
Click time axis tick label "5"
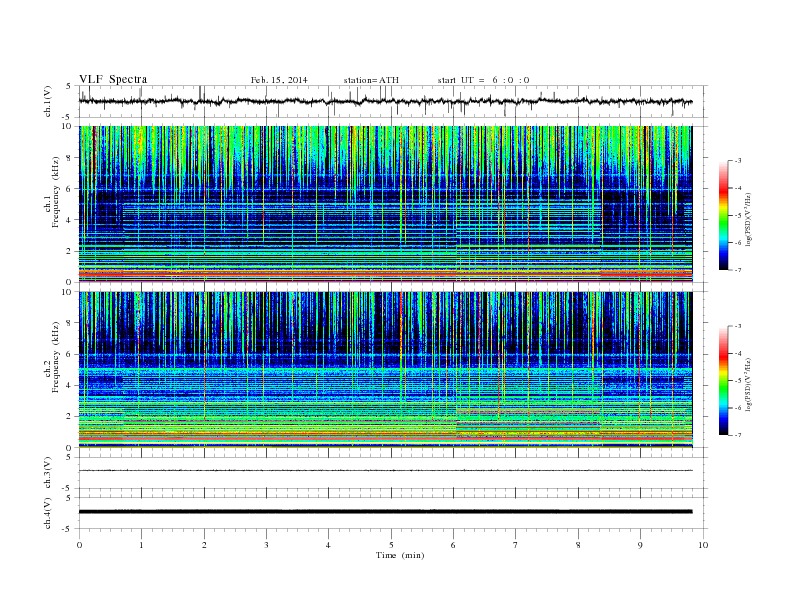(x=391, y=545)
